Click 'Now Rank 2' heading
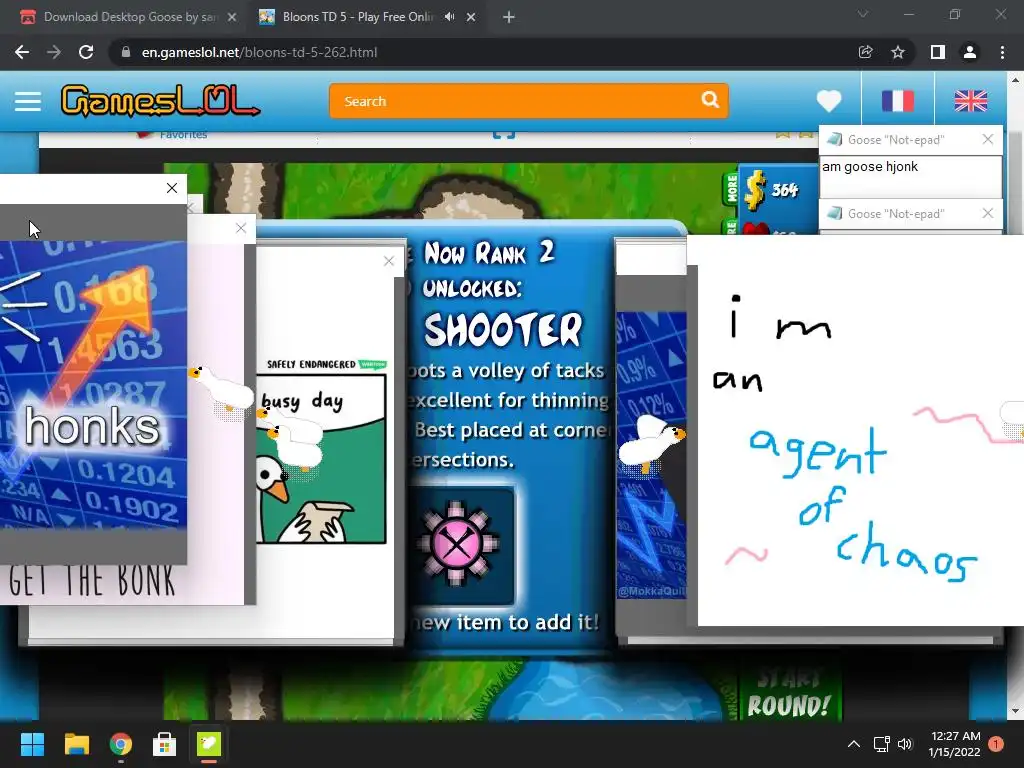Screen dimensions: 1024x768 click(489, 253)
